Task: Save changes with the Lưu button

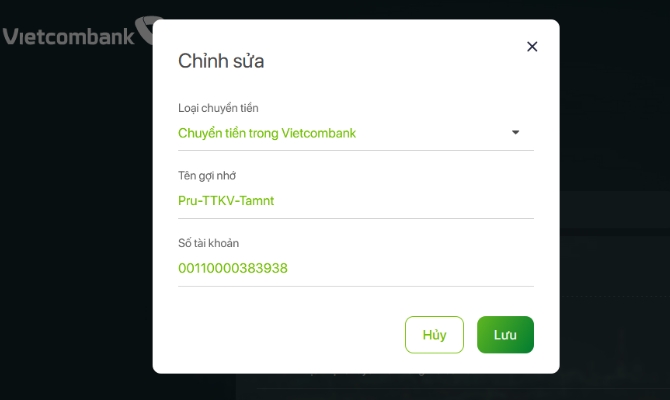Action: pos(505,335)
